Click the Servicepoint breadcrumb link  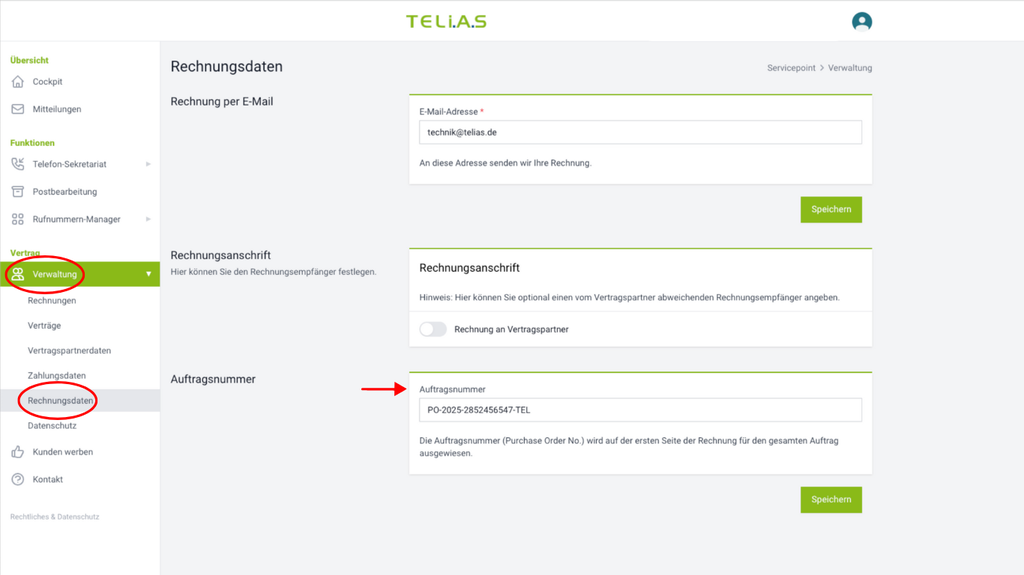(791, 68)
